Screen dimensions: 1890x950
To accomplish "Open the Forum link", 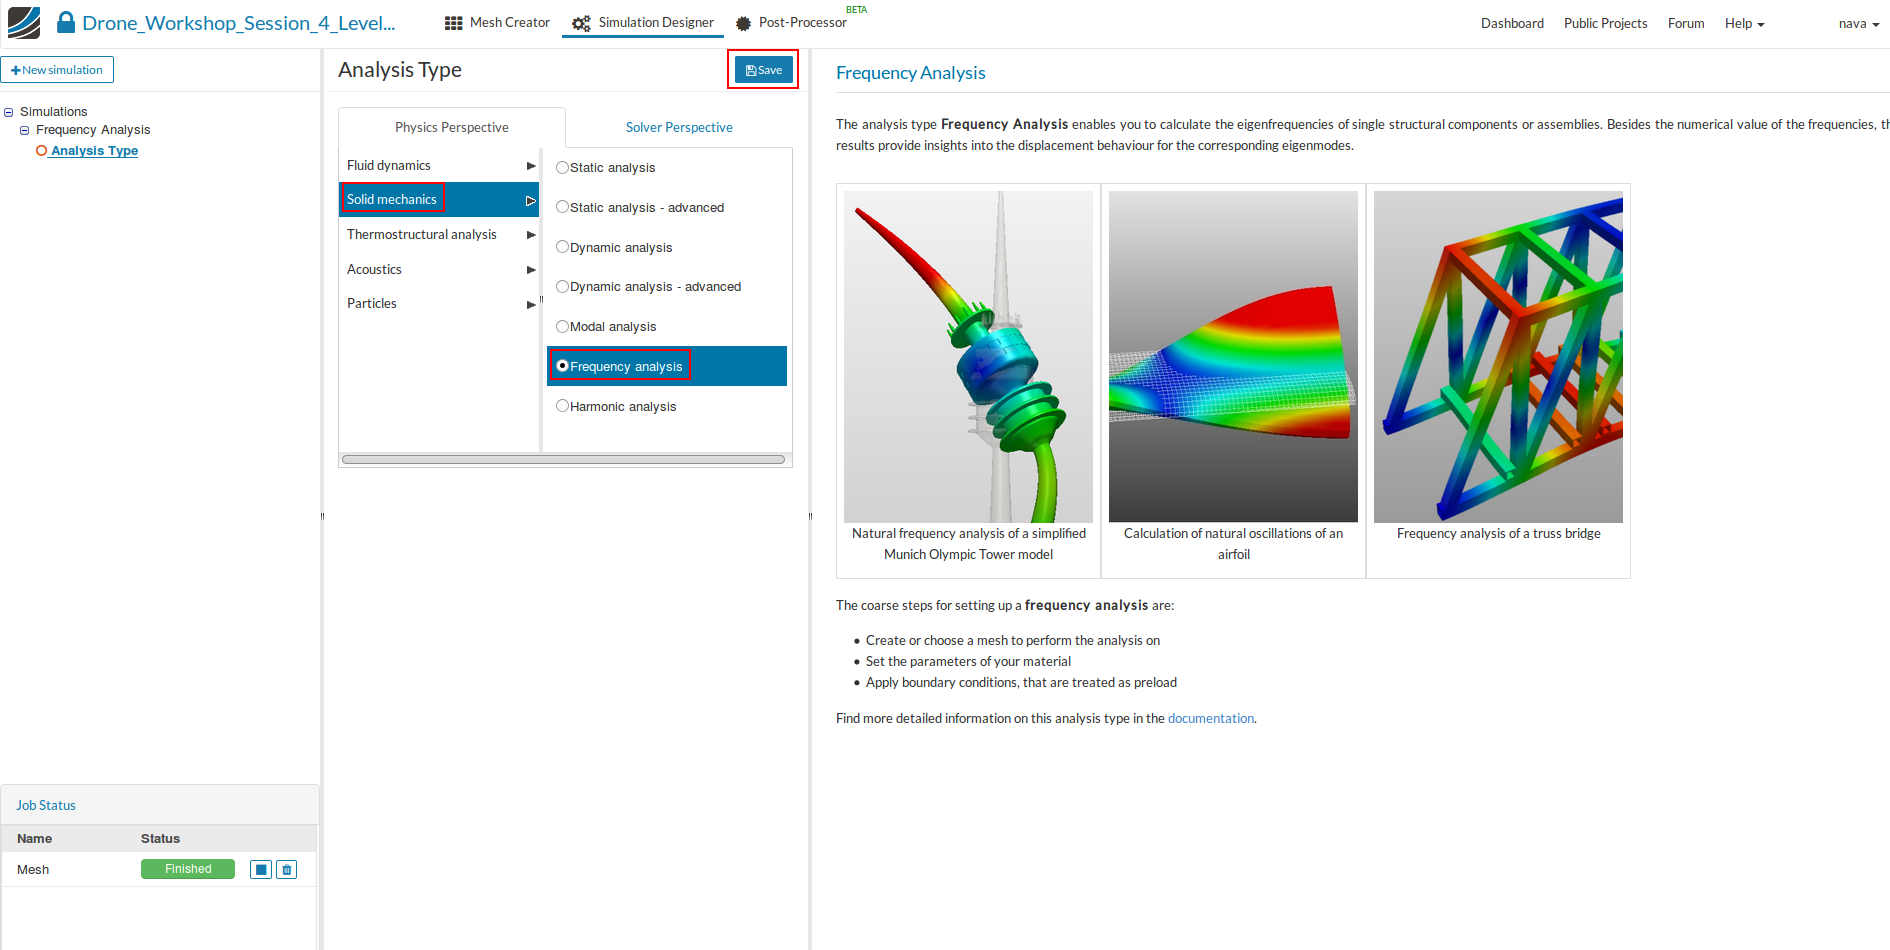I will tap(1686, 23).
